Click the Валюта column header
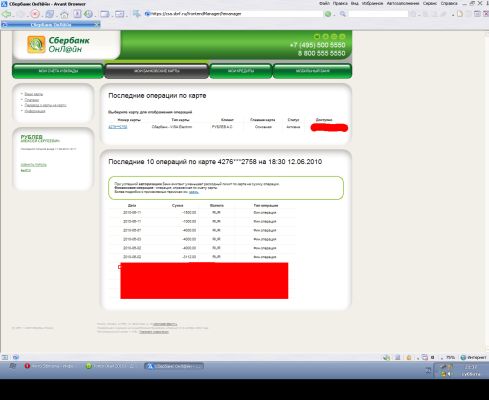Image resolution: width=489 pixels, height=400 pixels. tap(217, 206)
